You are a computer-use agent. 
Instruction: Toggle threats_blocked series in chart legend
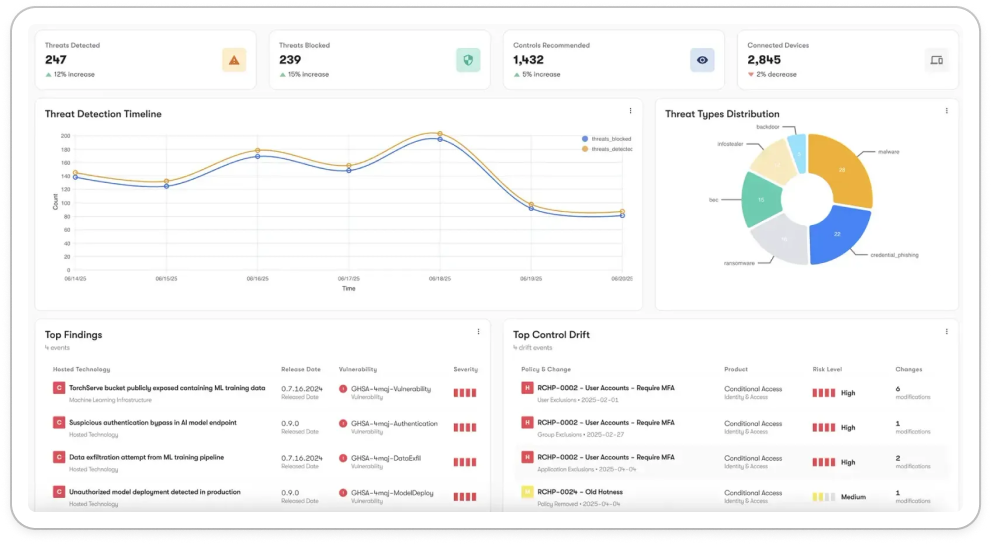(607, 139)
